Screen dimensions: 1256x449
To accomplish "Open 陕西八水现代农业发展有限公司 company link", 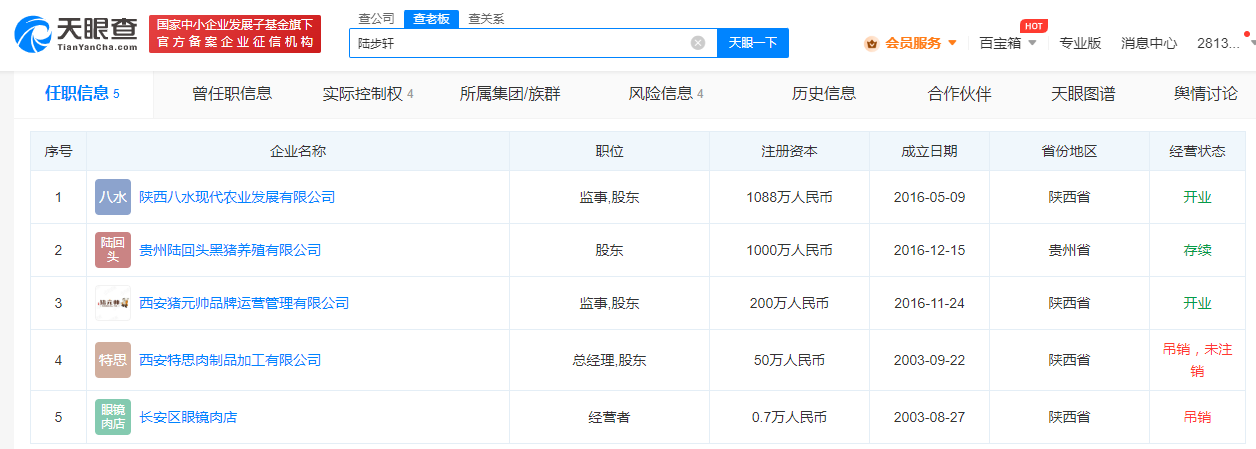I will click(x=237, y=197).
